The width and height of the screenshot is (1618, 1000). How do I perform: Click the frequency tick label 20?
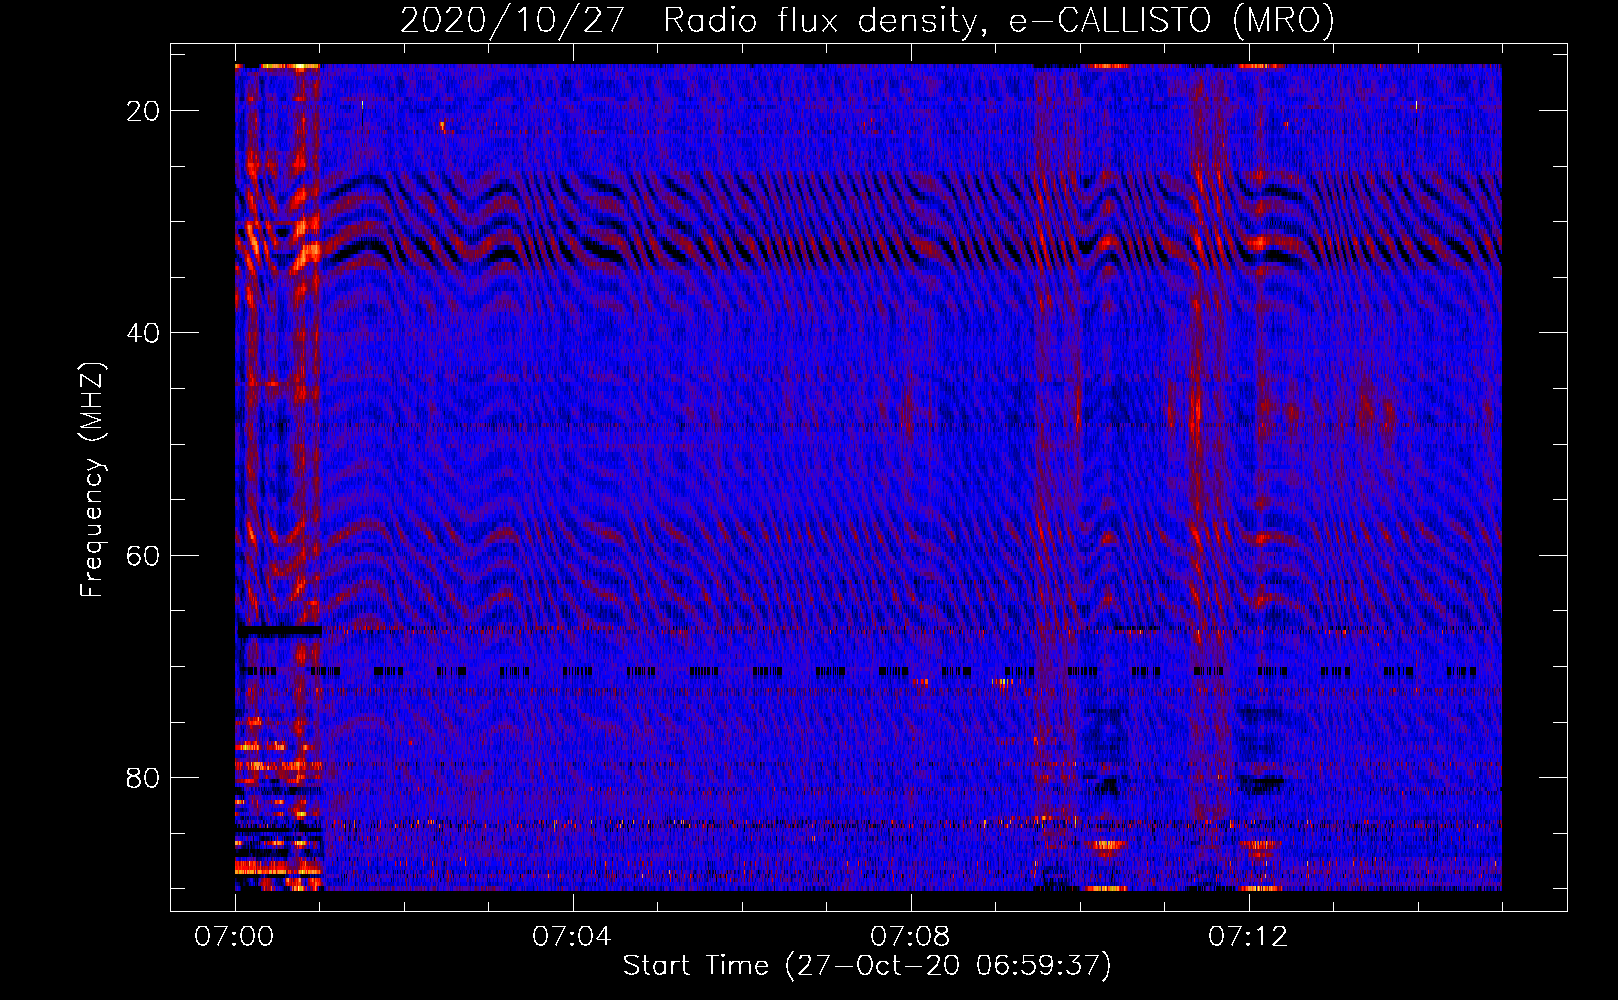(x=144, y=111)
